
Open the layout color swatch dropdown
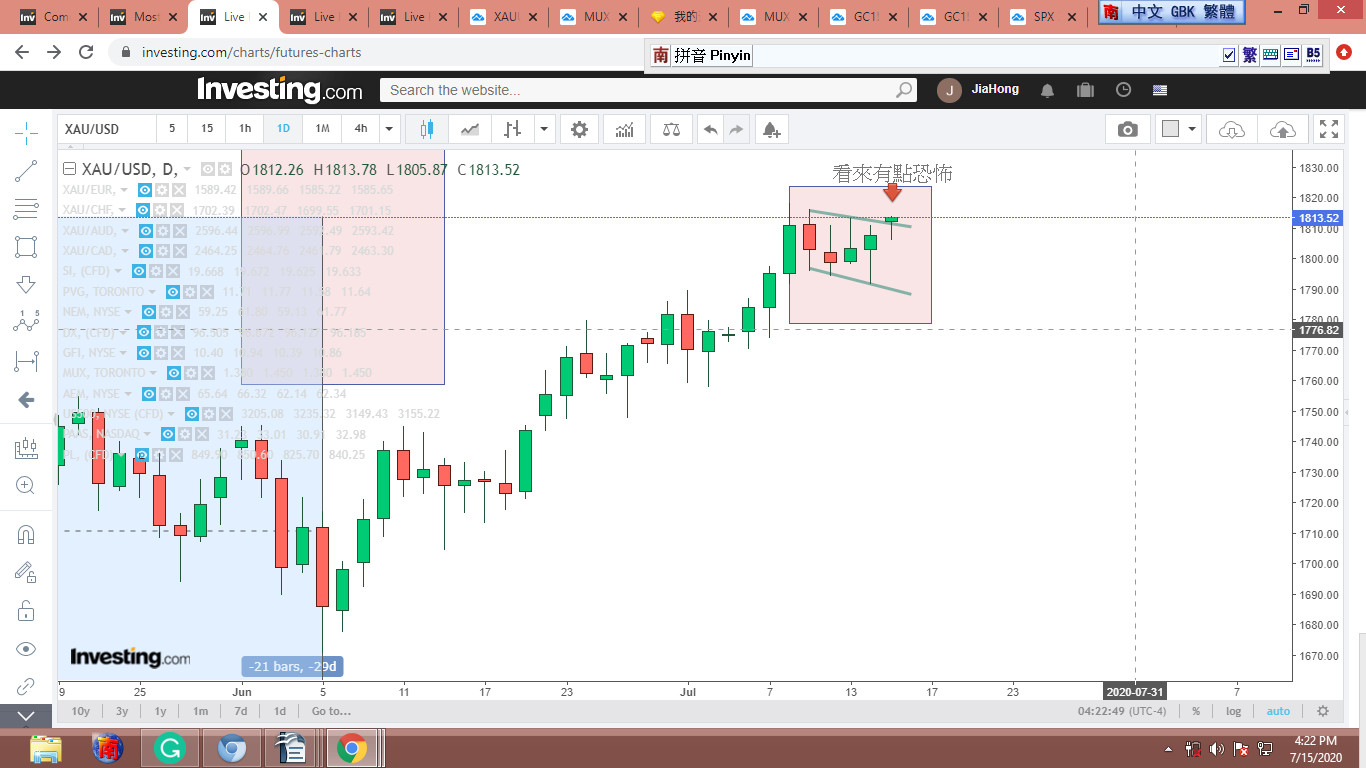(1191, 129)
